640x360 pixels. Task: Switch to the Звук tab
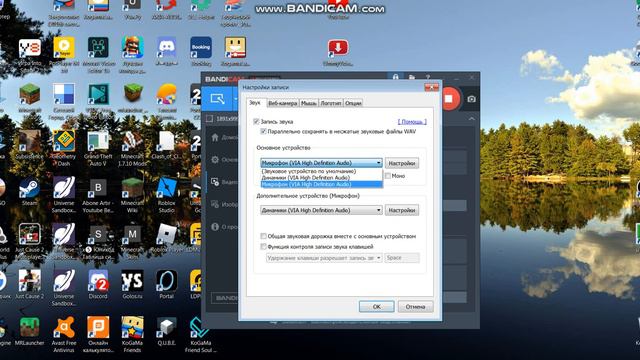(255, 102)
